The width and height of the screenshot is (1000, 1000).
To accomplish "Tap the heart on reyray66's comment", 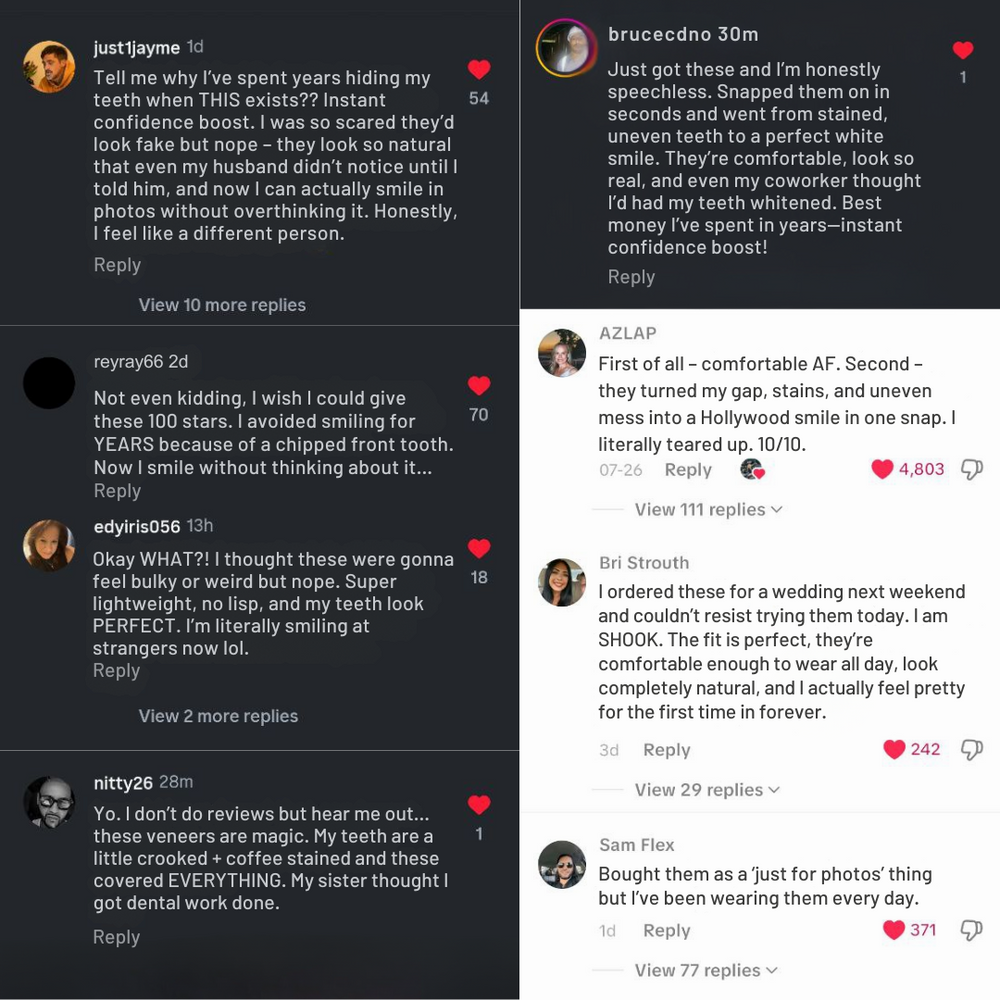I will pyautogui.click(x=479, y=386).
